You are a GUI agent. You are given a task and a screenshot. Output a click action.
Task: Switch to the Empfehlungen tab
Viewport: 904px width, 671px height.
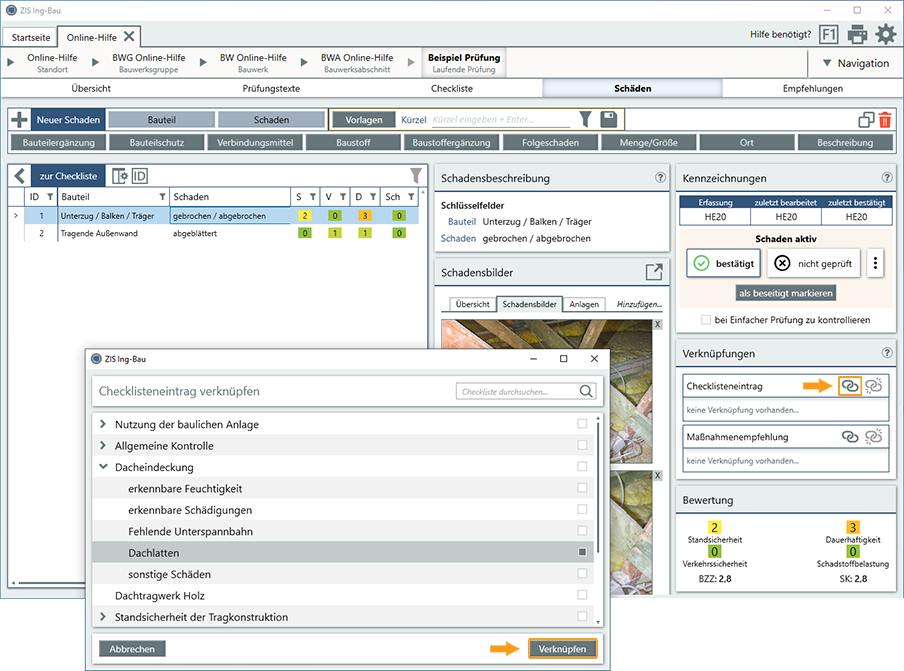812,88
